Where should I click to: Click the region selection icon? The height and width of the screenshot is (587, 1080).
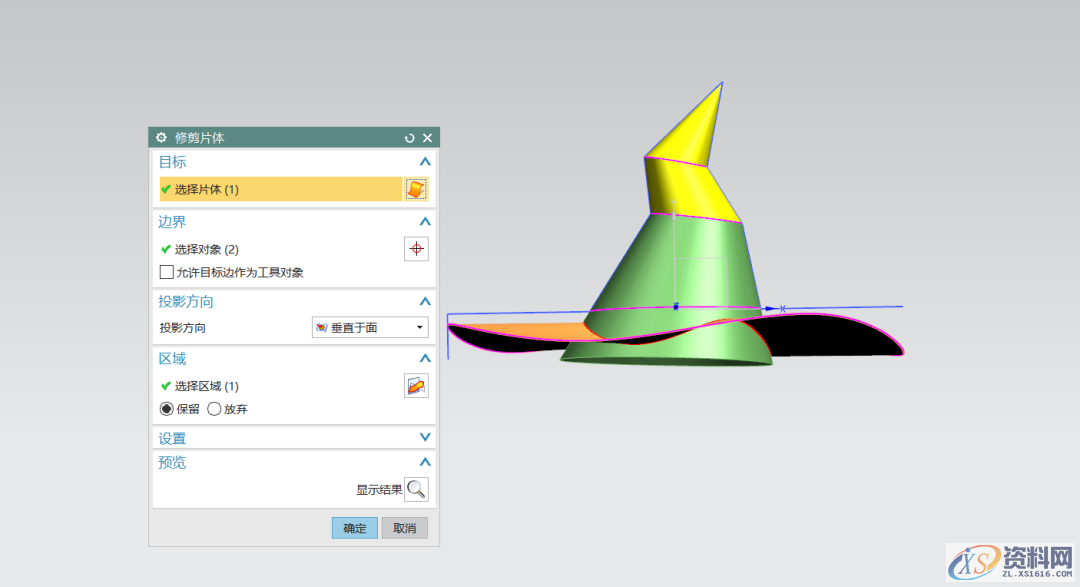416,386
